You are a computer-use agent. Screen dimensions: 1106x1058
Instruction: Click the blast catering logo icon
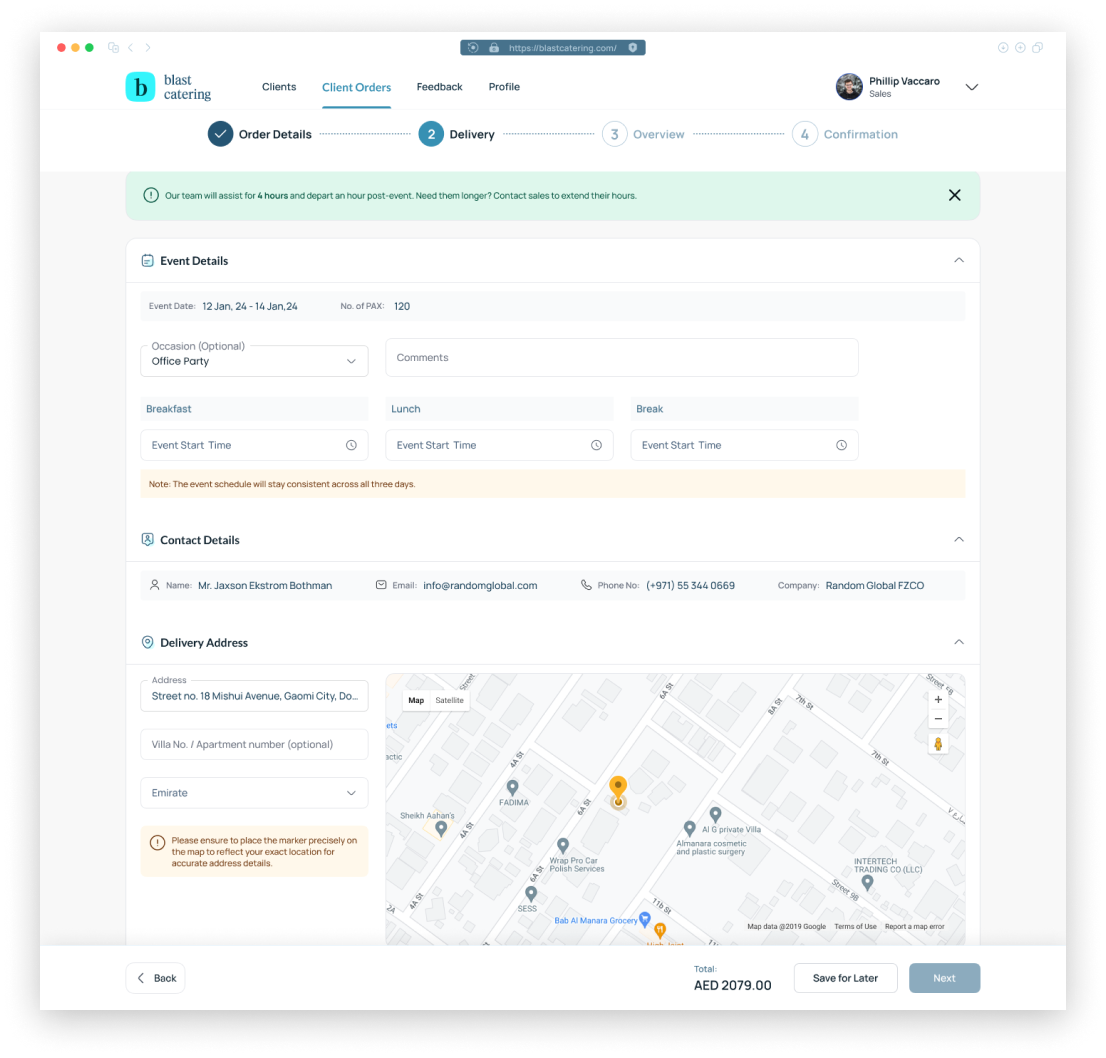pos(140,87)
